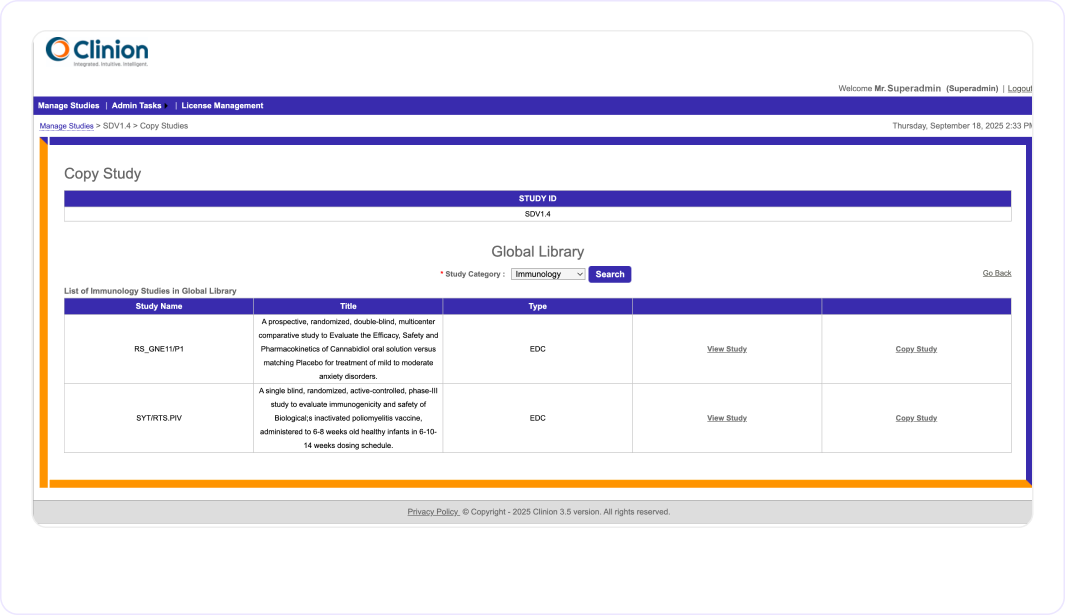Open the Privacy Policy page
The height and width of the screenshot is (615, 1065).
[432, 511]
